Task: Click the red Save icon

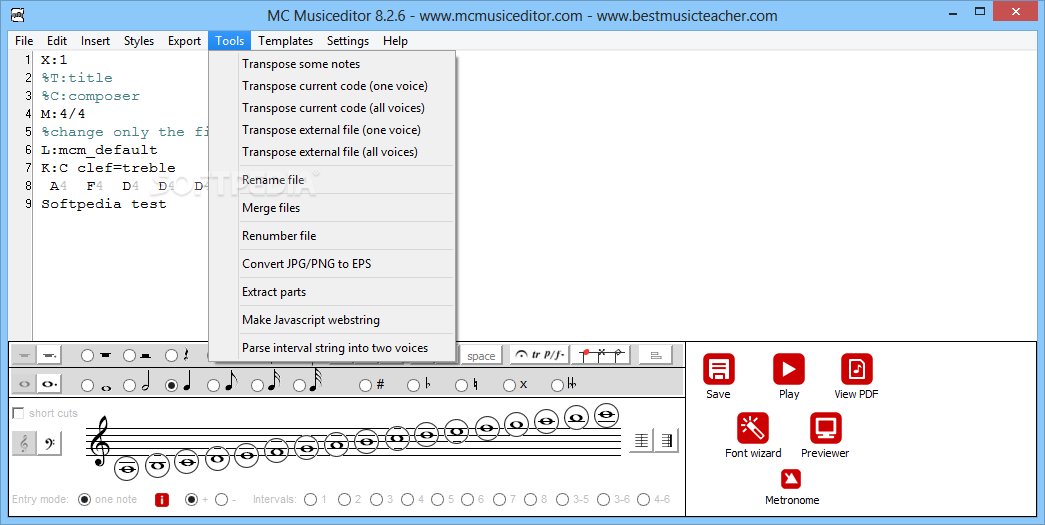Action: pos(718,369)
